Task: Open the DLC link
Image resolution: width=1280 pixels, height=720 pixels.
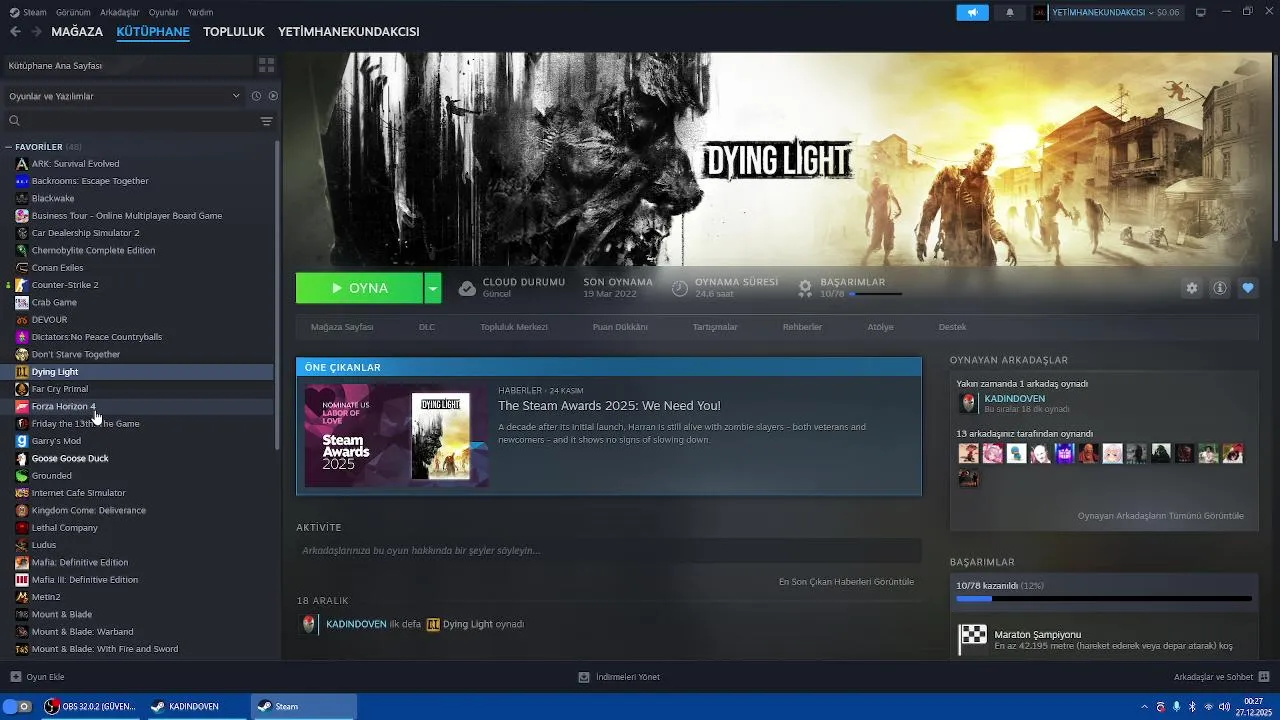Action: (x=427, y=327)
